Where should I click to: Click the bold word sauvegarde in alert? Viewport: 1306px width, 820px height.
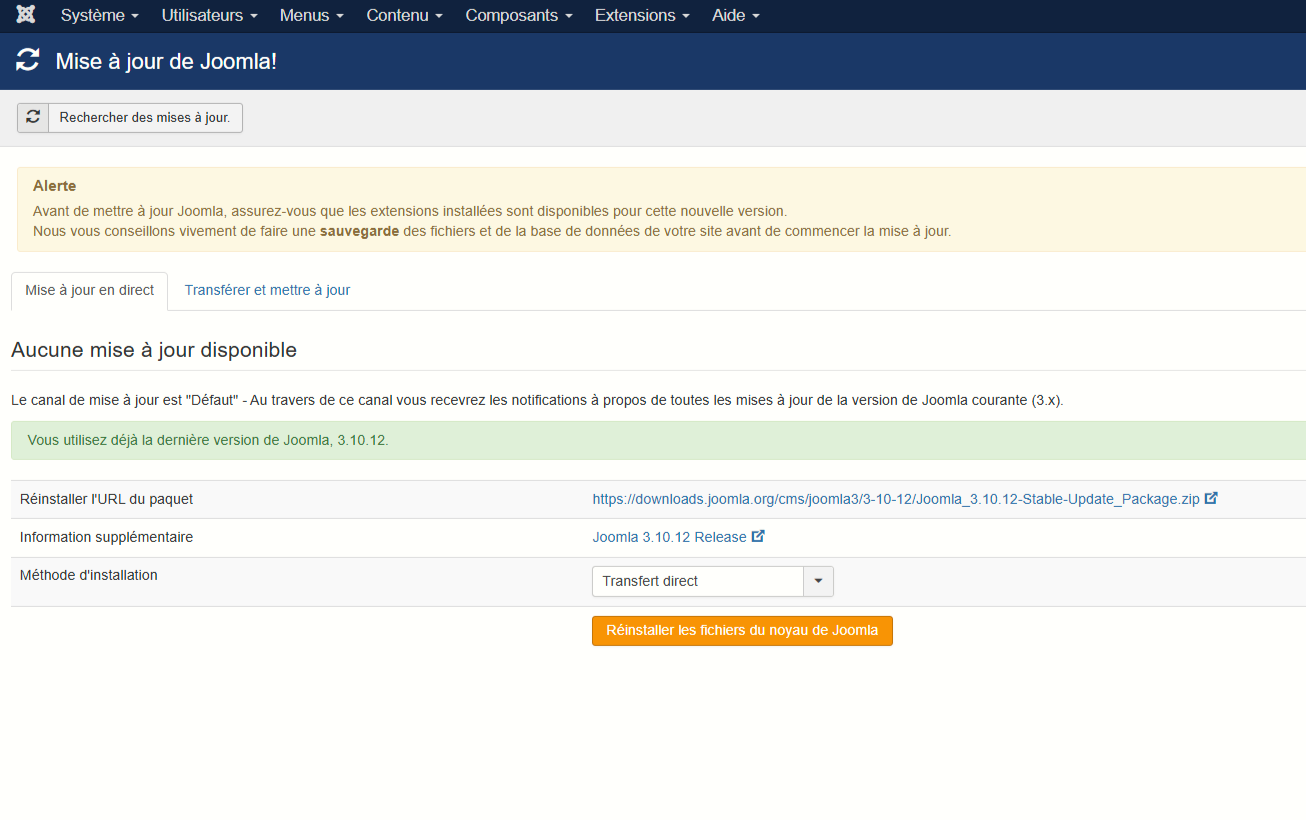[359, 231]
